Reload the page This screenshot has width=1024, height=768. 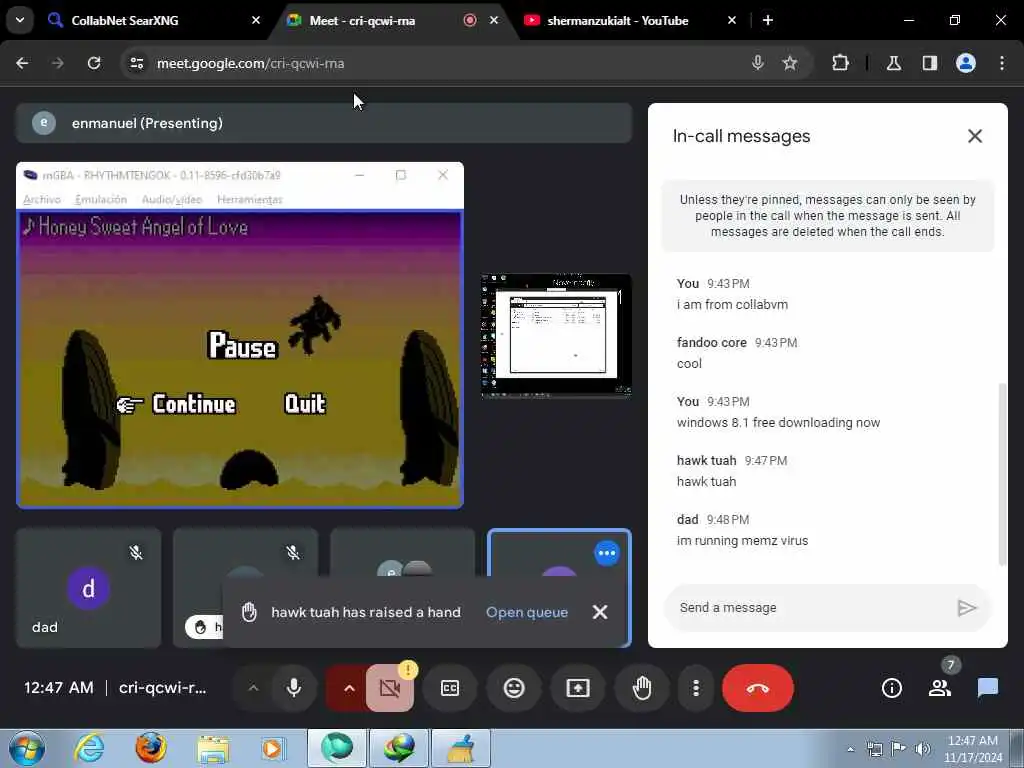pos(94,63)
